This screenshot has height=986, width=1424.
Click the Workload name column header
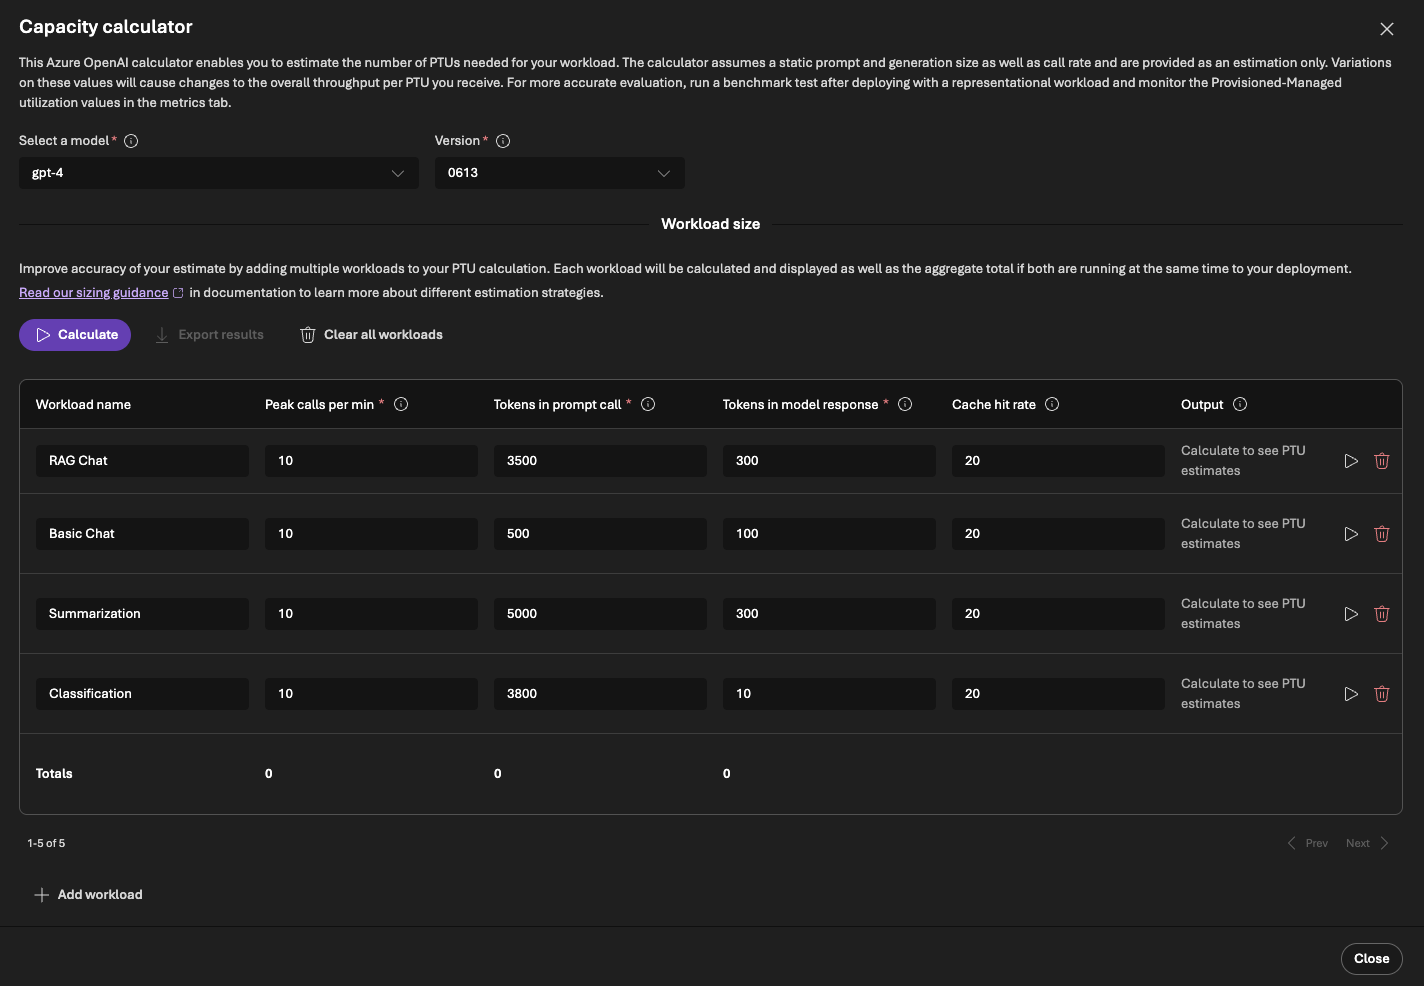click(x=83, y=405)
